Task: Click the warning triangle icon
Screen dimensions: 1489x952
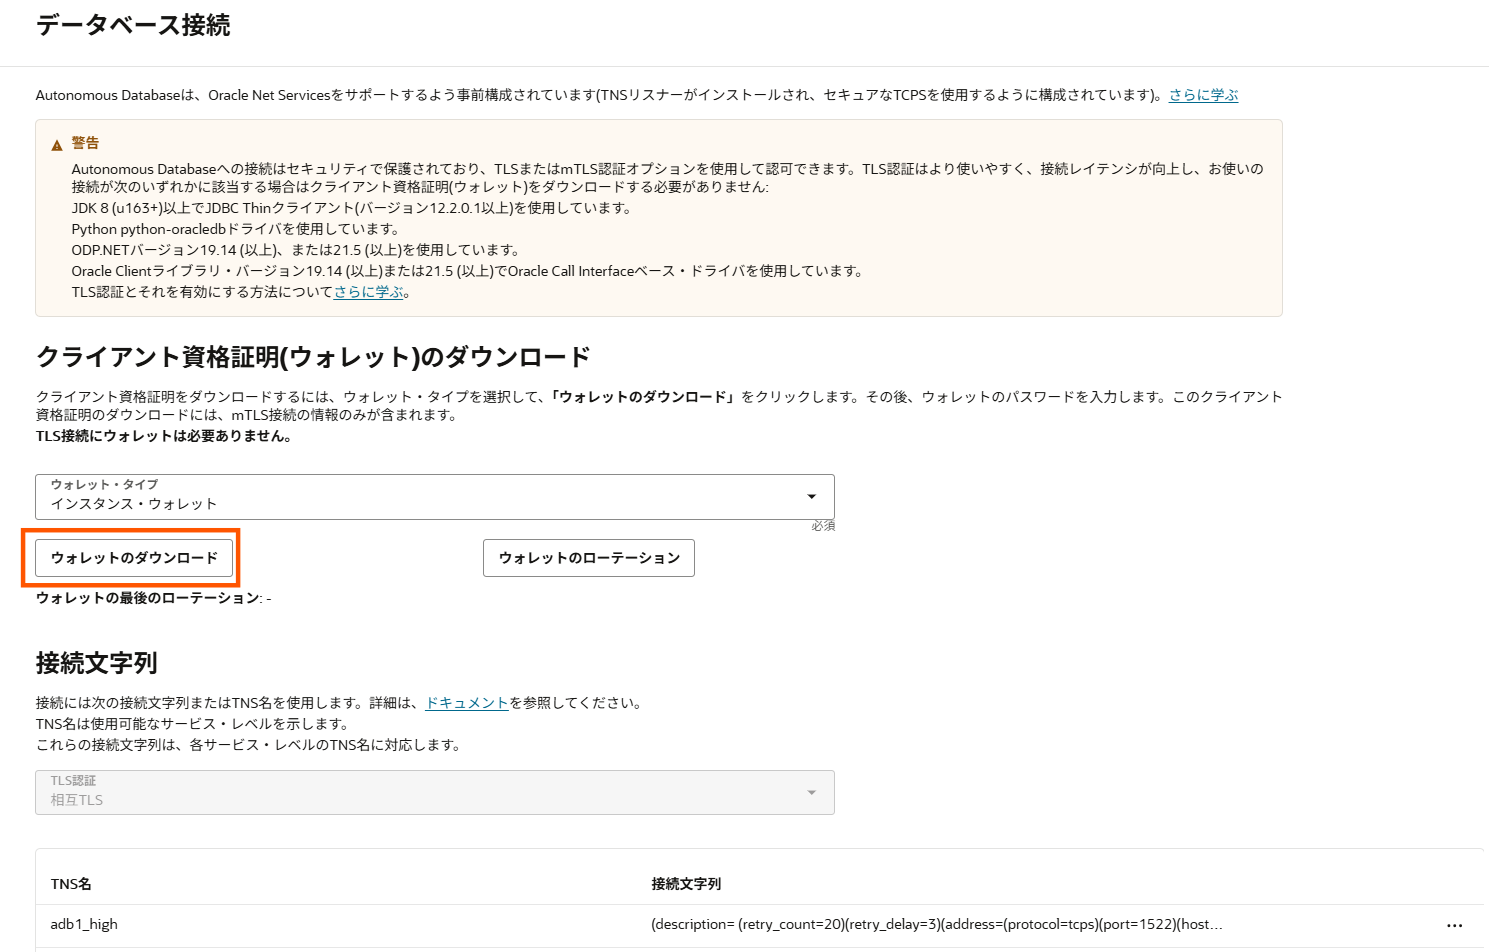Action: click(57, 145)
